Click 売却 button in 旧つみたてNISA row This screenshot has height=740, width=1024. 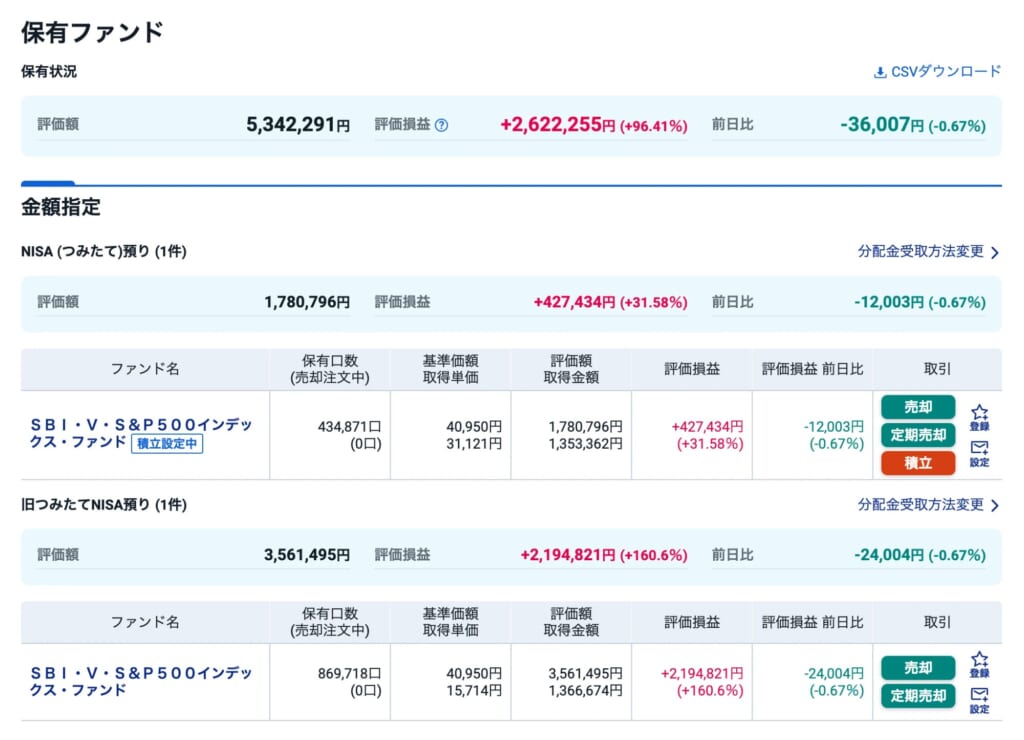pos(918,668)
